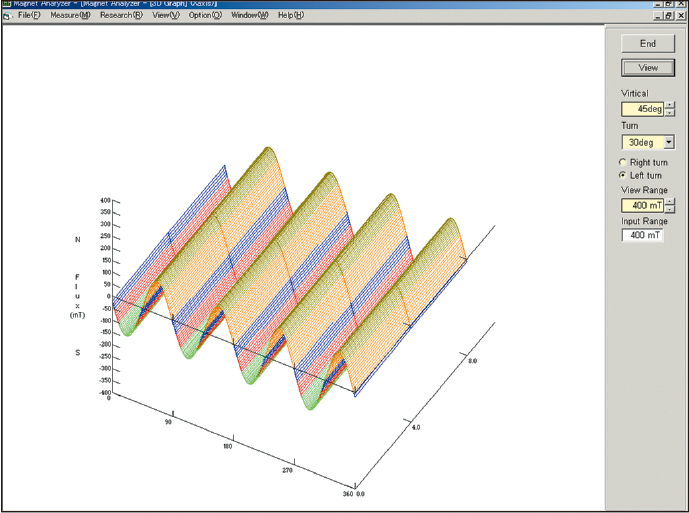Click the Magnet Analyzer title bar icon
The image size is (690, 513).
(6, 3)
